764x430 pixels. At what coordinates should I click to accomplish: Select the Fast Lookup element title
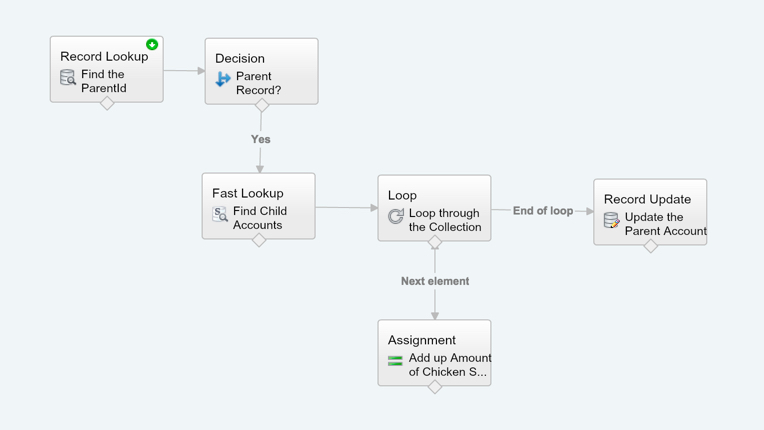point(248,193)
